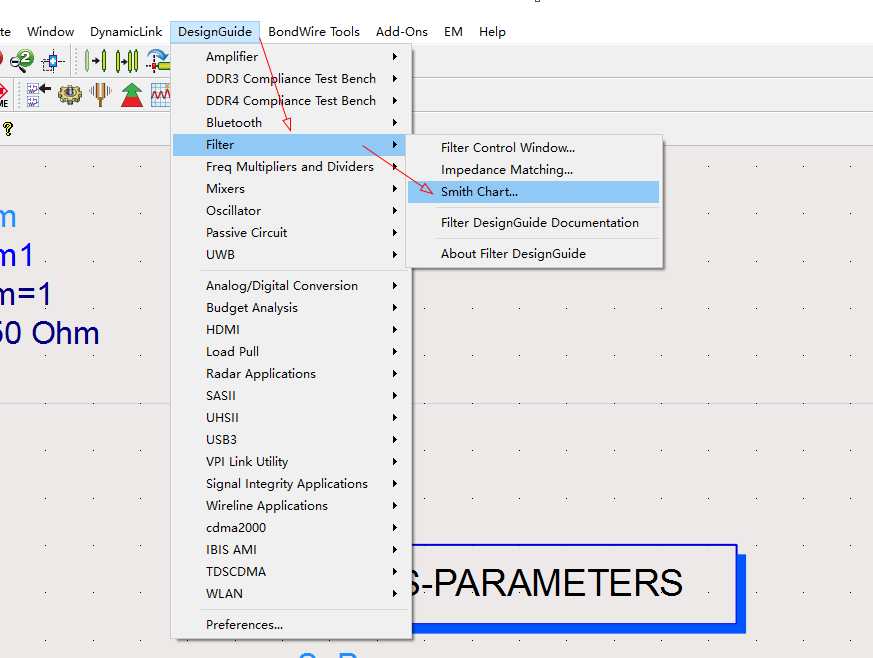Click the yellow question mark help icon
This screenshot has height=658, width=873.
[x=8, y=129]
